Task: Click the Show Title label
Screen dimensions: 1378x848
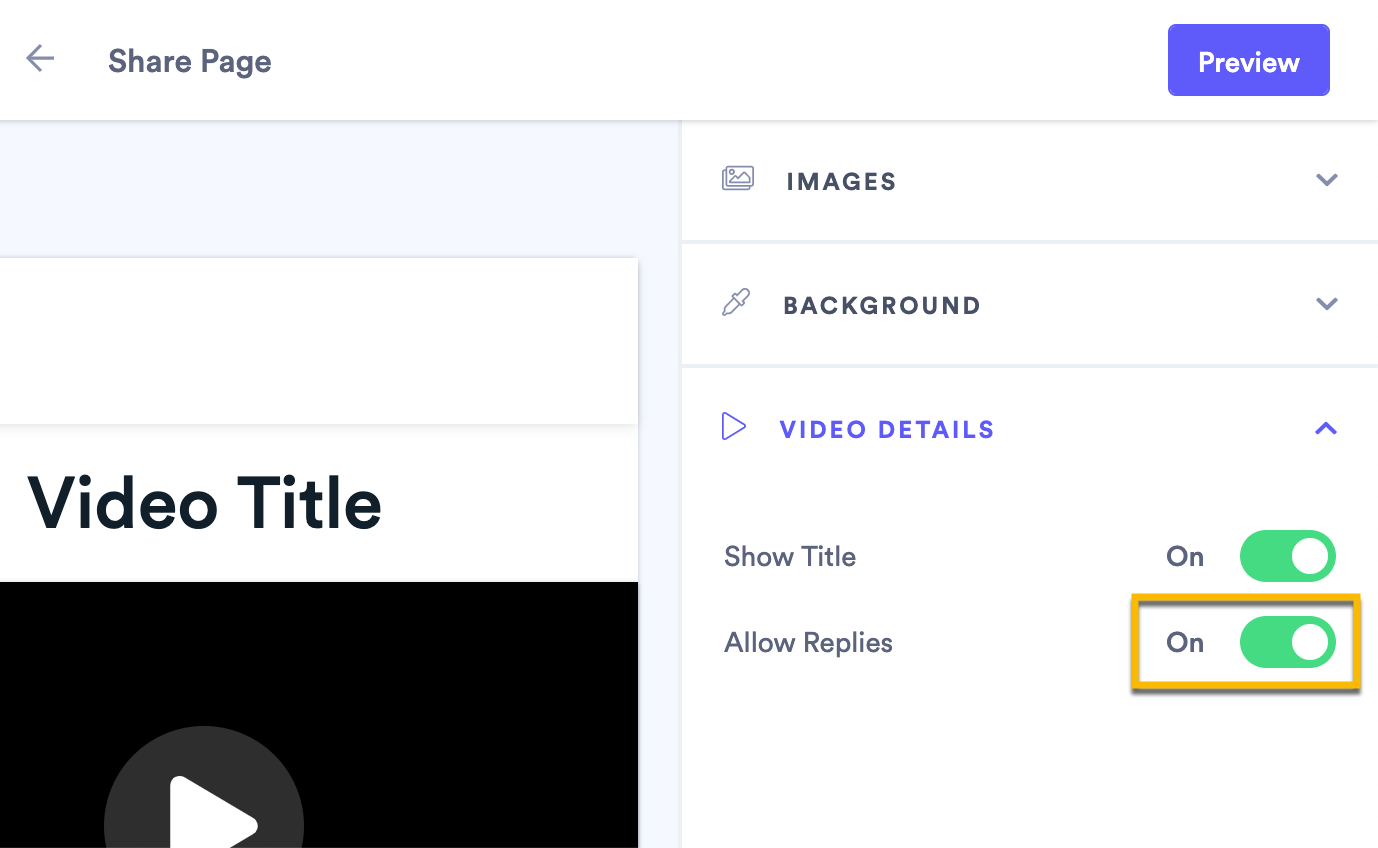Action: click(790, 556)
